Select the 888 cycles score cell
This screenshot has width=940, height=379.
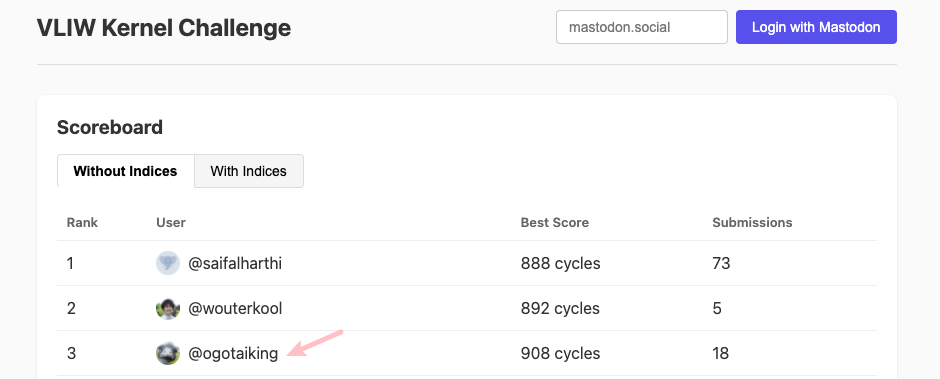pyautogui.click(x=561, y=263)
